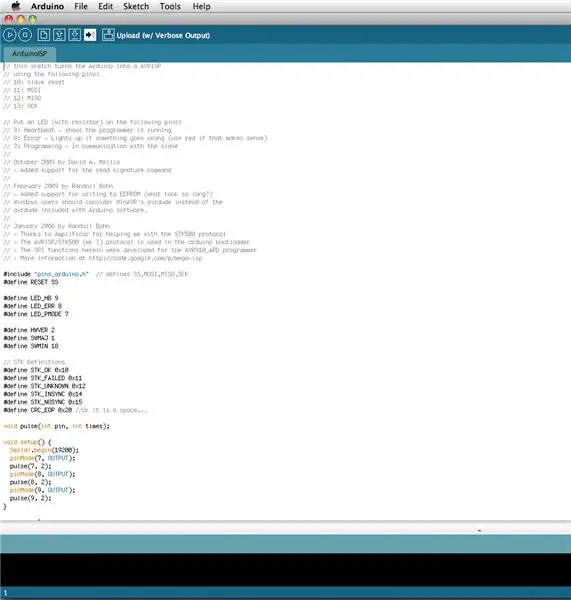Click the Stop toolbar icon
Viewport: 571px width, 600px height.
pos(25,35)
